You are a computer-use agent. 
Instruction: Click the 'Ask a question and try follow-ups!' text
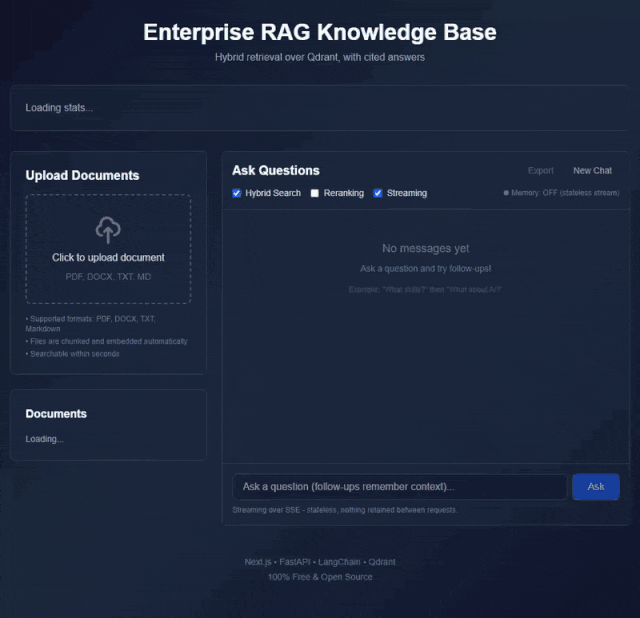coord(425,269)
